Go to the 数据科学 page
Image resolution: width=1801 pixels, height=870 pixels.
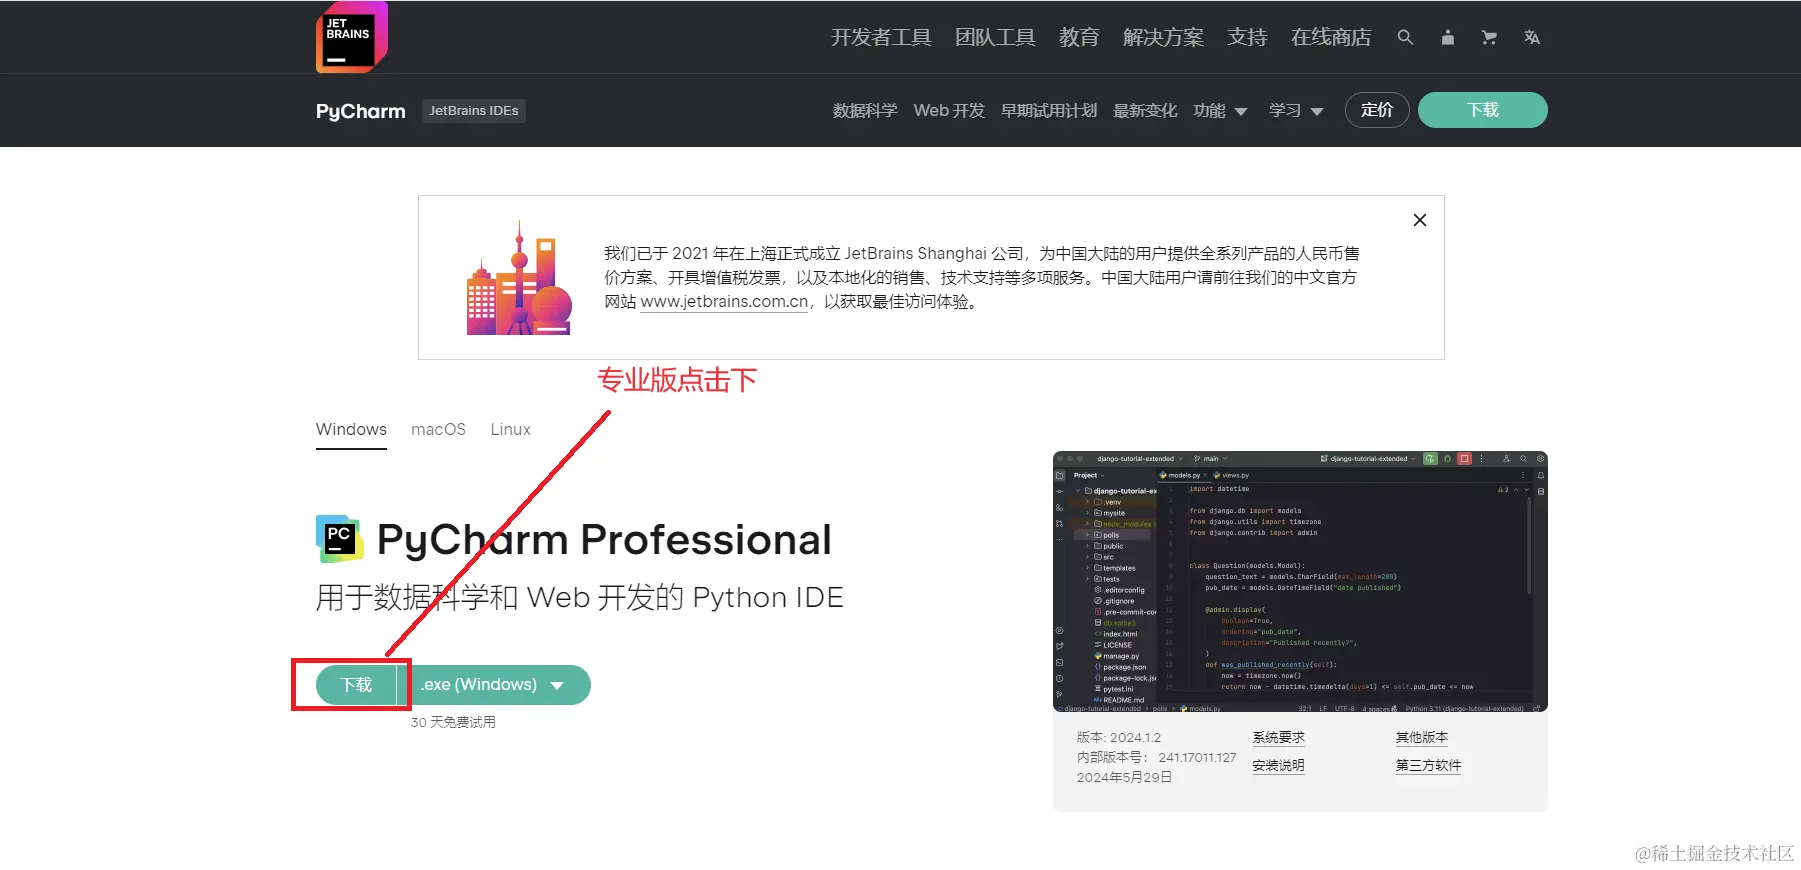[x=865, y=110]
